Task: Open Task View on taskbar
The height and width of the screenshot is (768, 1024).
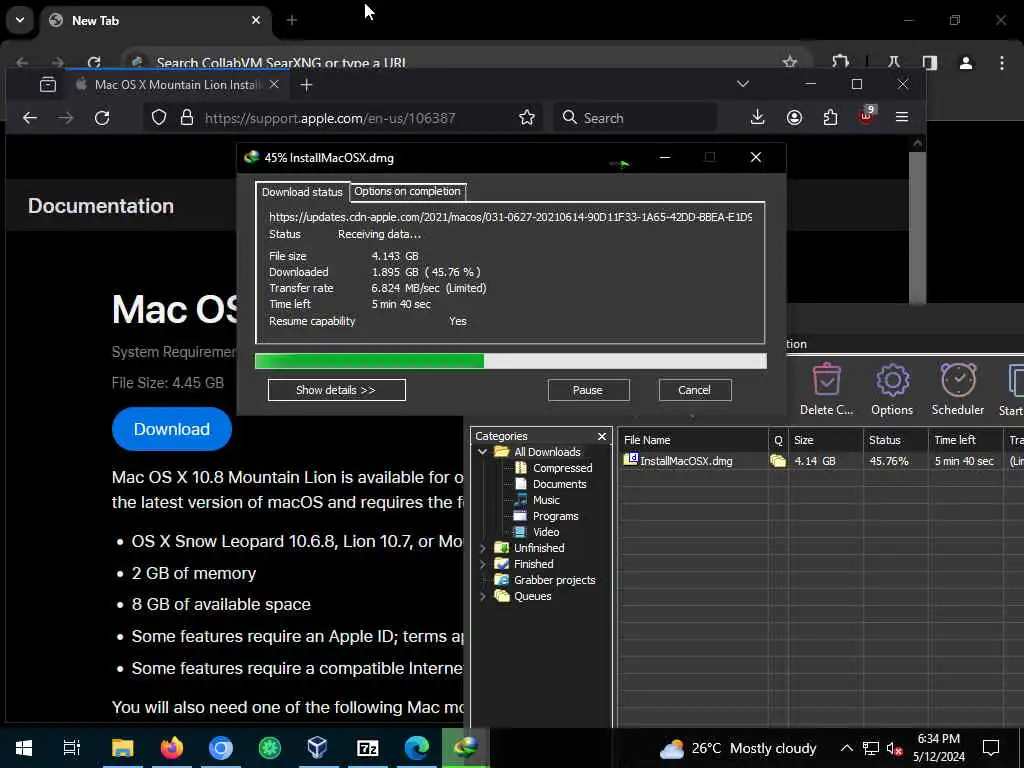Action: 72,748
